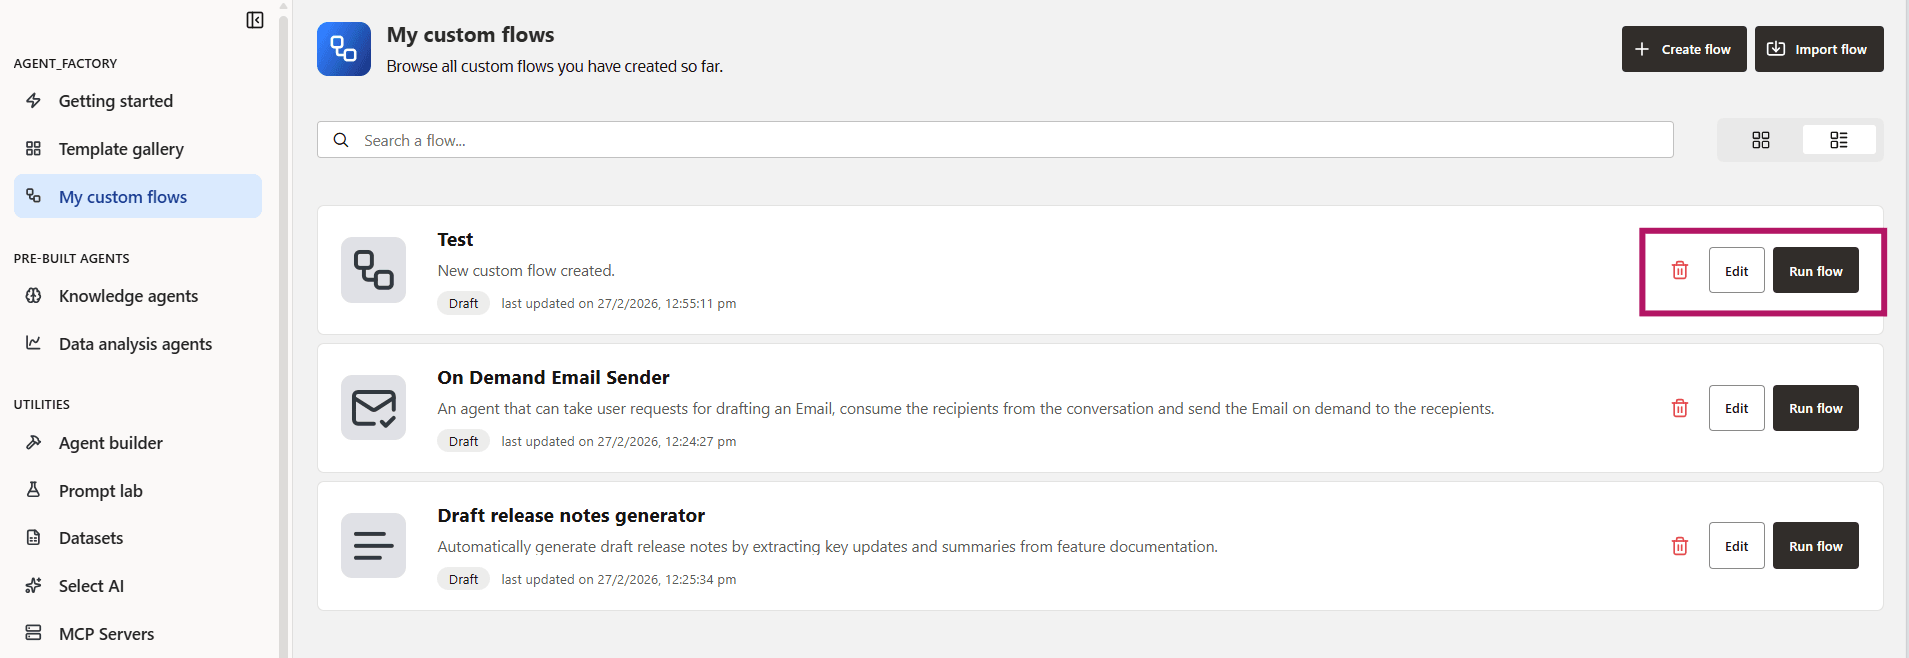Focus the Search a flow field
The height and width of the screenshot is (658, 1909).
click(995, 140)
